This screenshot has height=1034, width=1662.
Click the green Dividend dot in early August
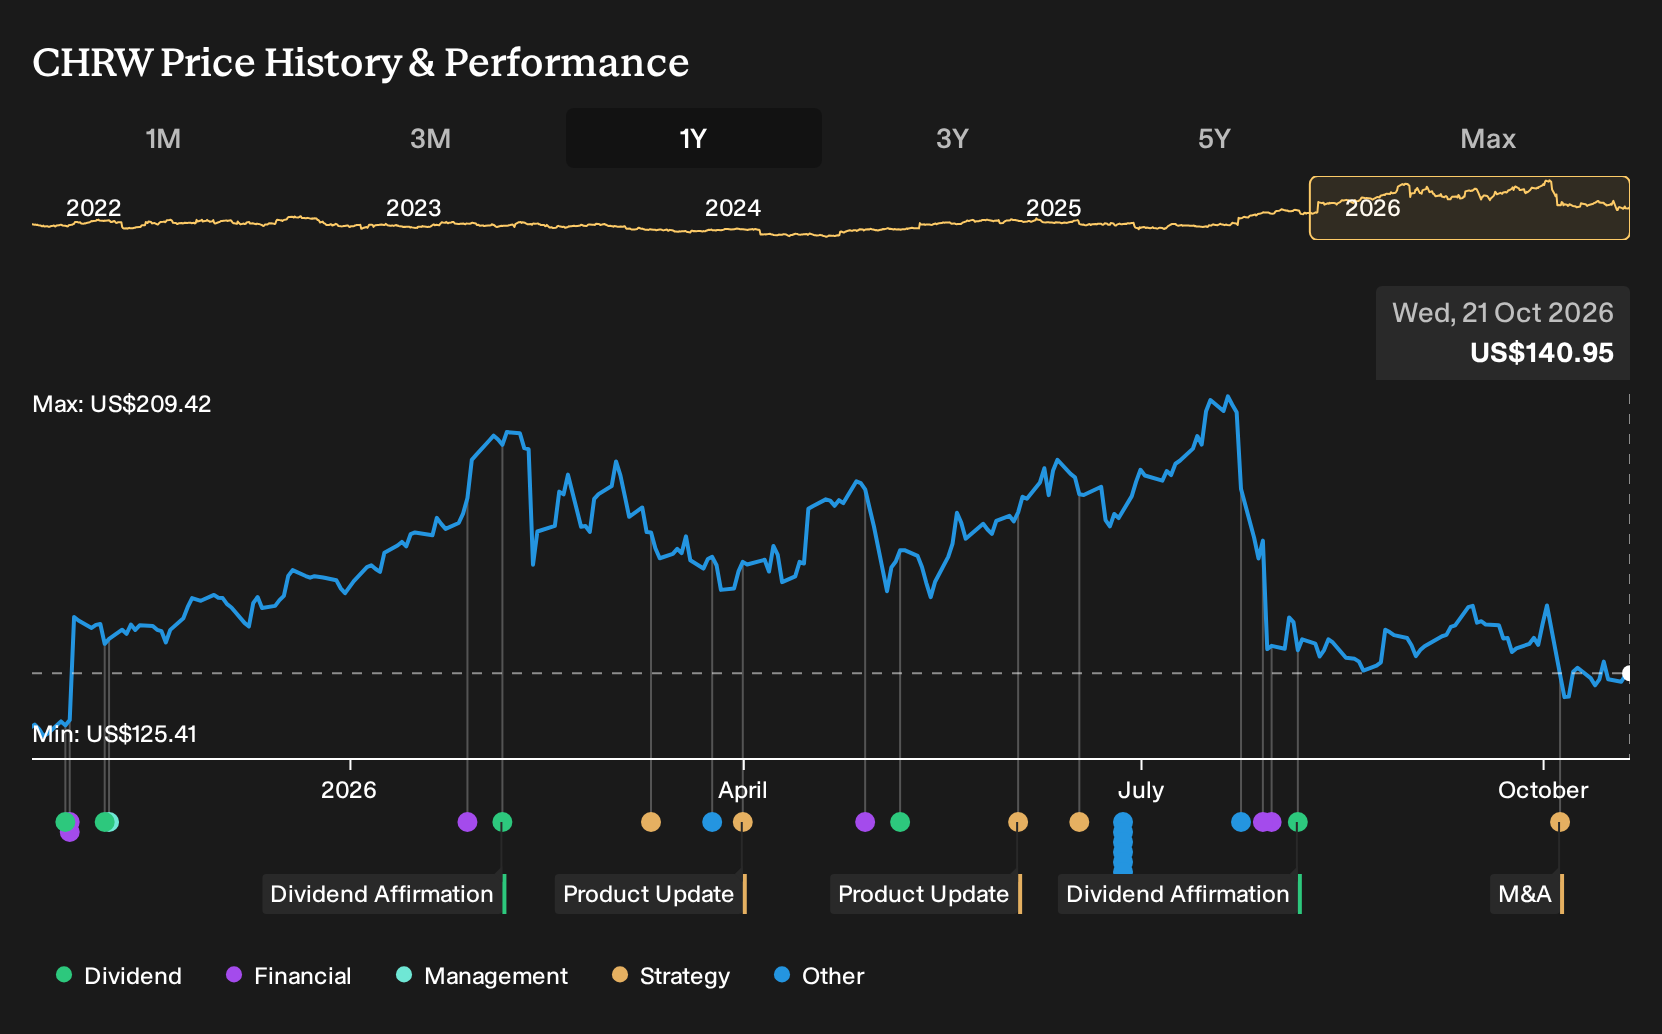[1298, 822]
